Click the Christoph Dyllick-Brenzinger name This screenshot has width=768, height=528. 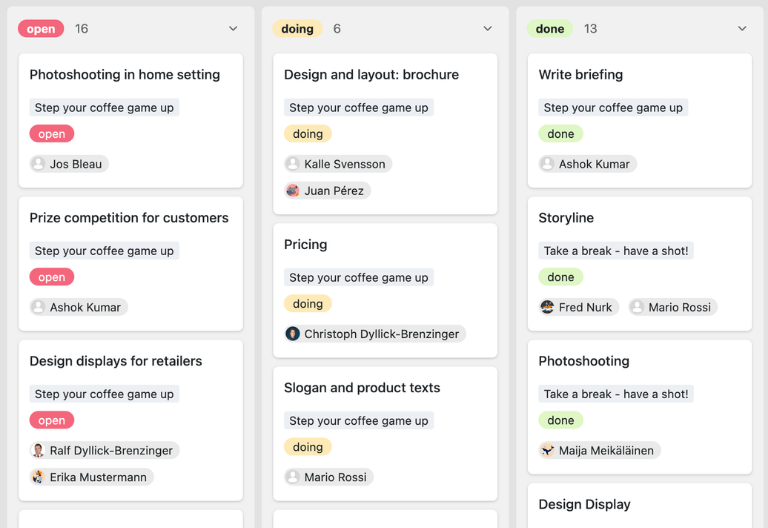click(x=382, y=334)
